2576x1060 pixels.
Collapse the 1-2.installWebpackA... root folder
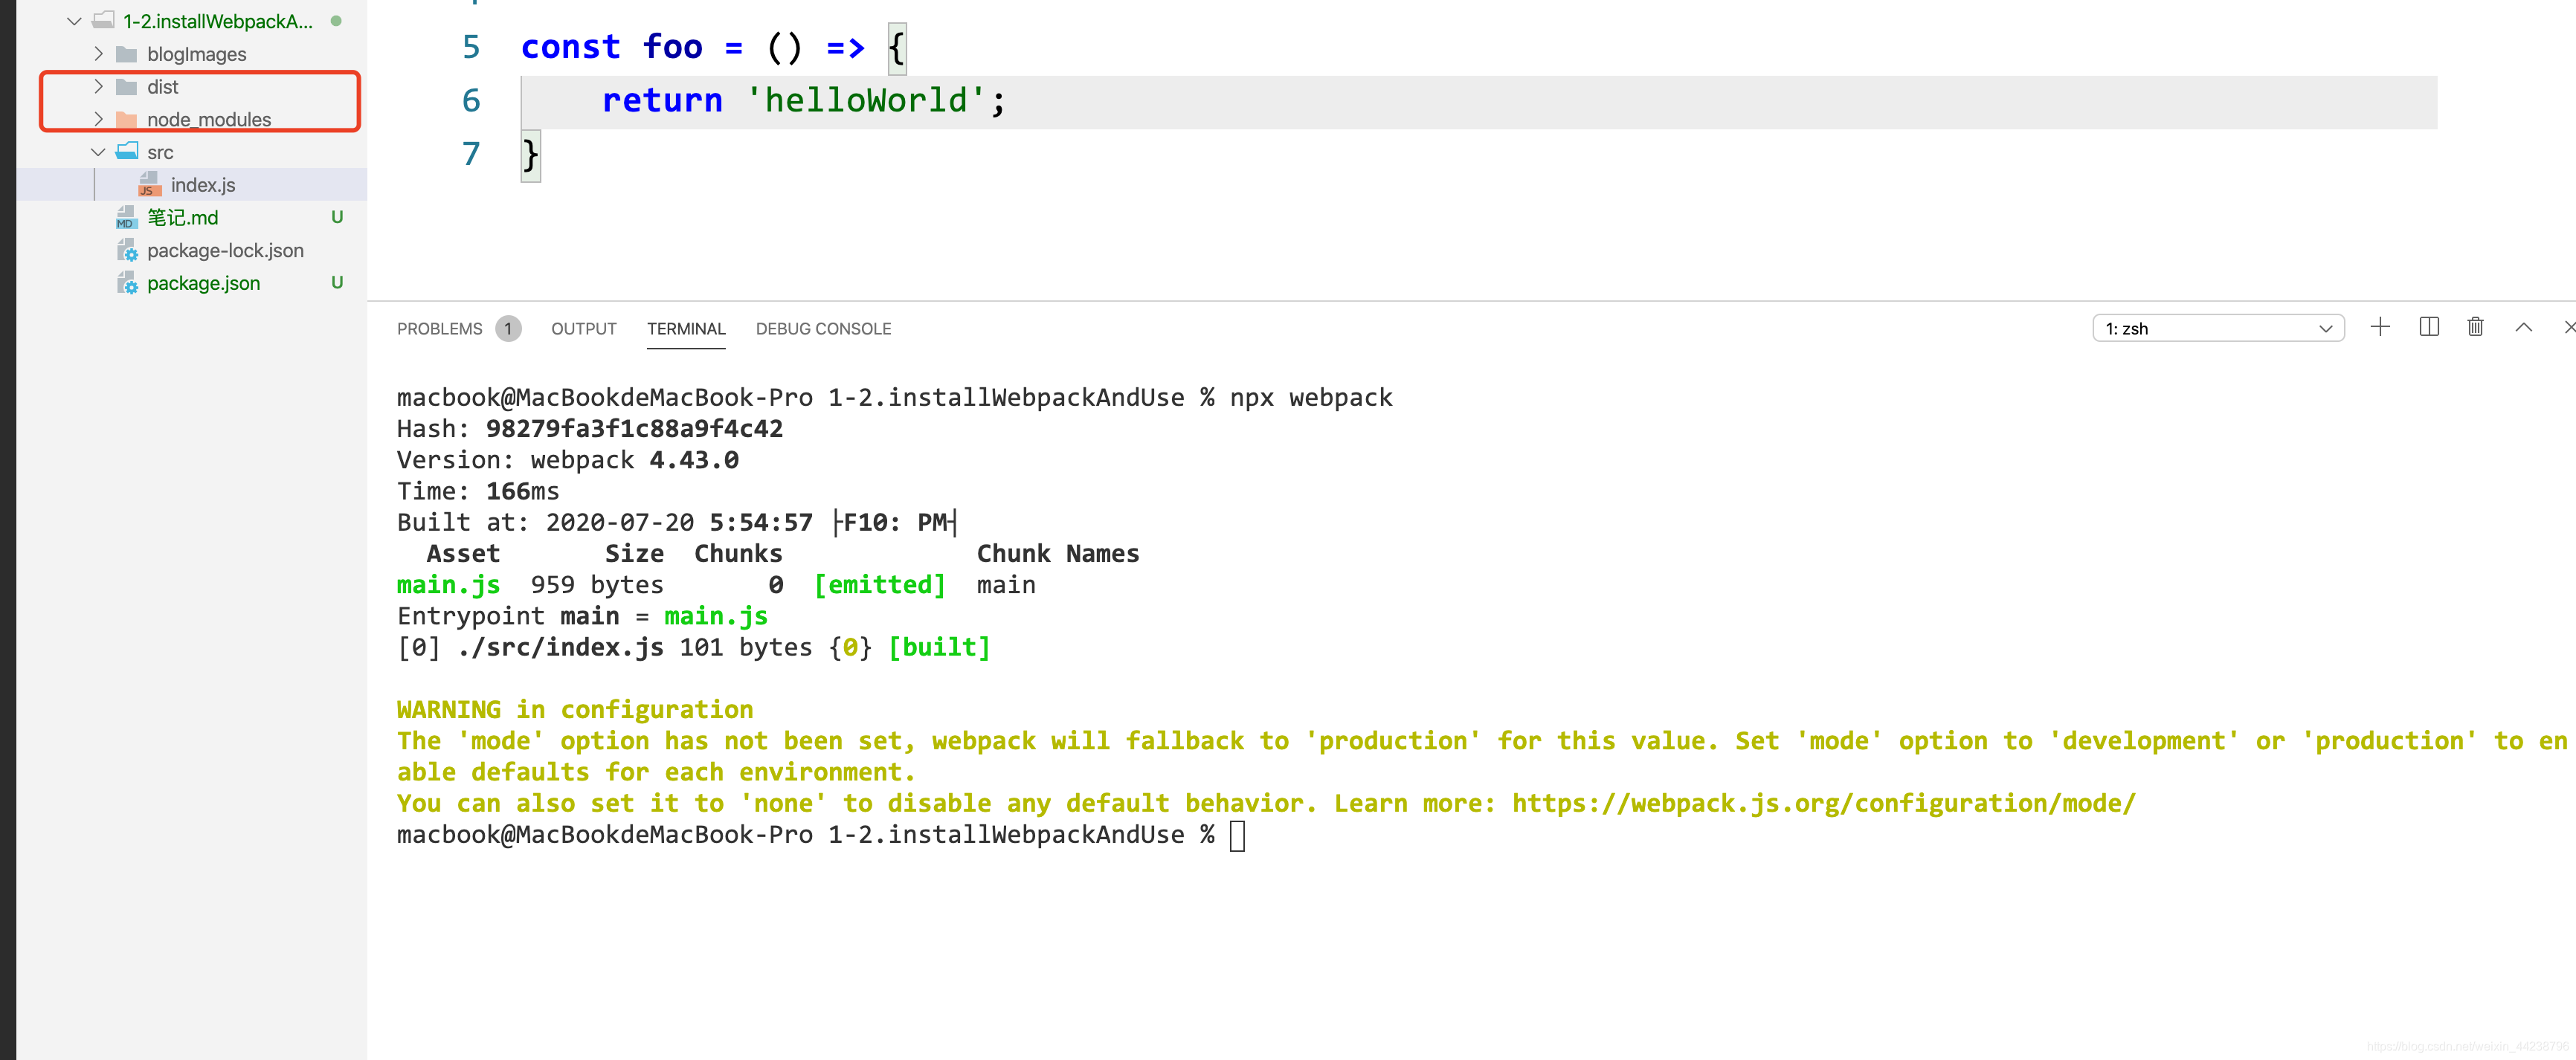74,21
